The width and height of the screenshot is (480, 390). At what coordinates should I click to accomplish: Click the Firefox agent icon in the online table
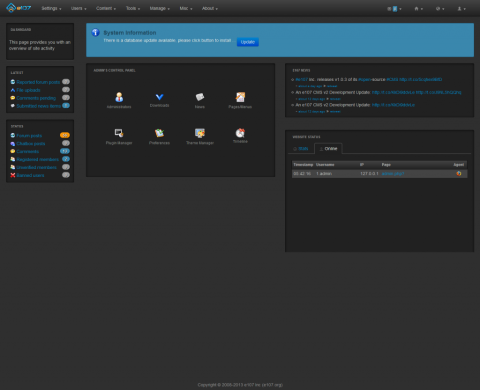click(x=459, y=173)
